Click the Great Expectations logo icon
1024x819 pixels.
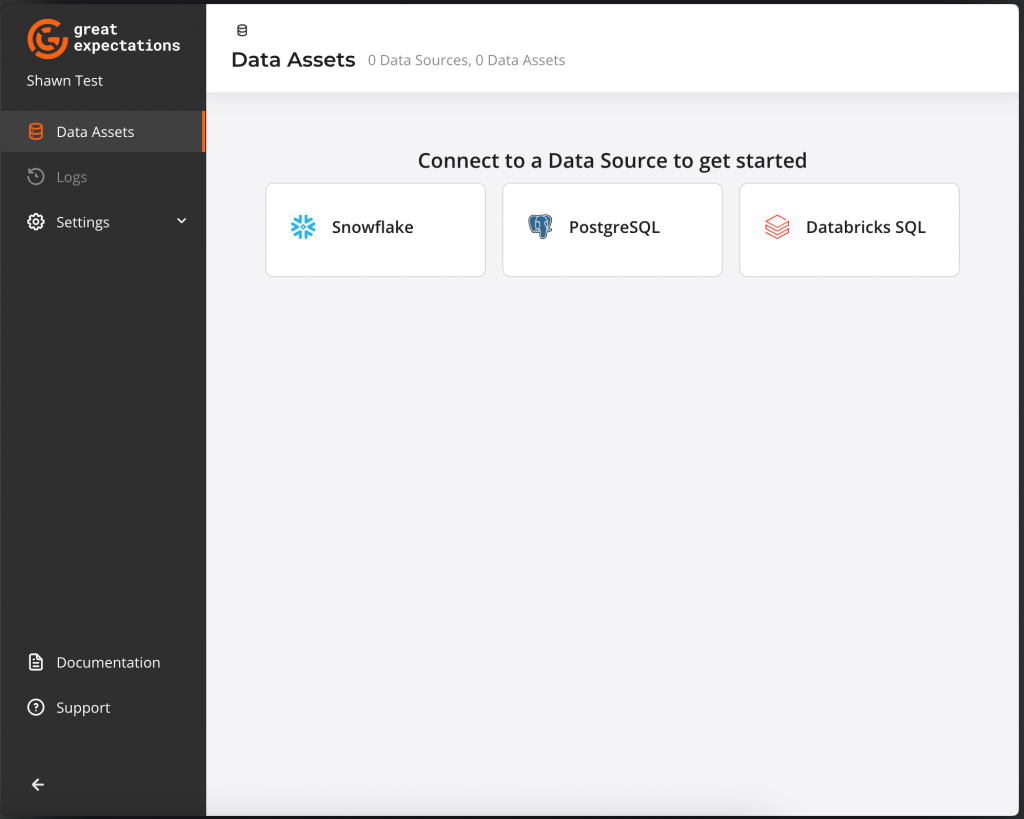[47, 38]
